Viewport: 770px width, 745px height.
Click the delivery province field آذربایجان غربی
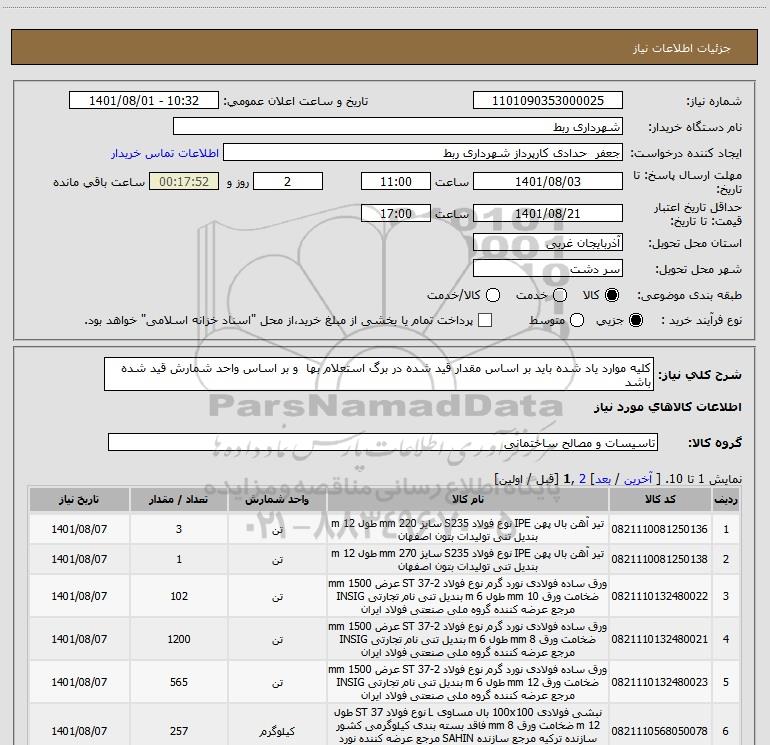(x=548, y=243)
